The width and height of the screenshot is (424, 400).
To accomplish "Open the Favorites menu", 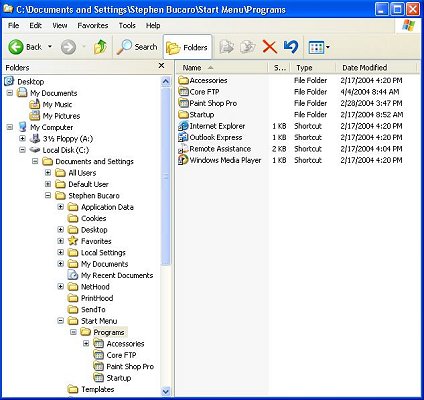I will [93, 25].
